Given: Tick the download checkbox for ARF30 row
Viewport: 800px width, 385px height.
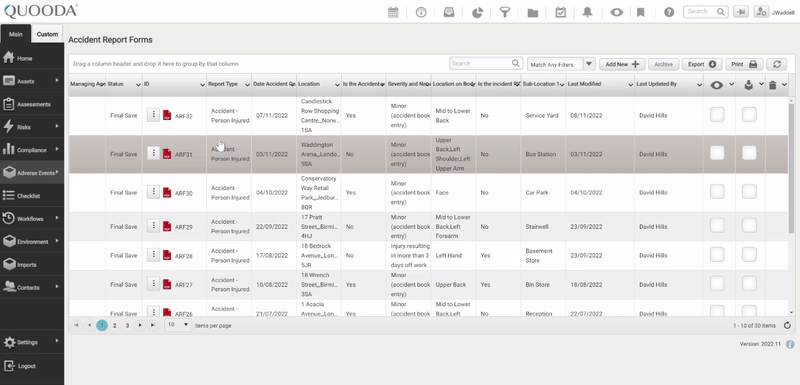Looking at the screenshot, I should tap(749, 192).
